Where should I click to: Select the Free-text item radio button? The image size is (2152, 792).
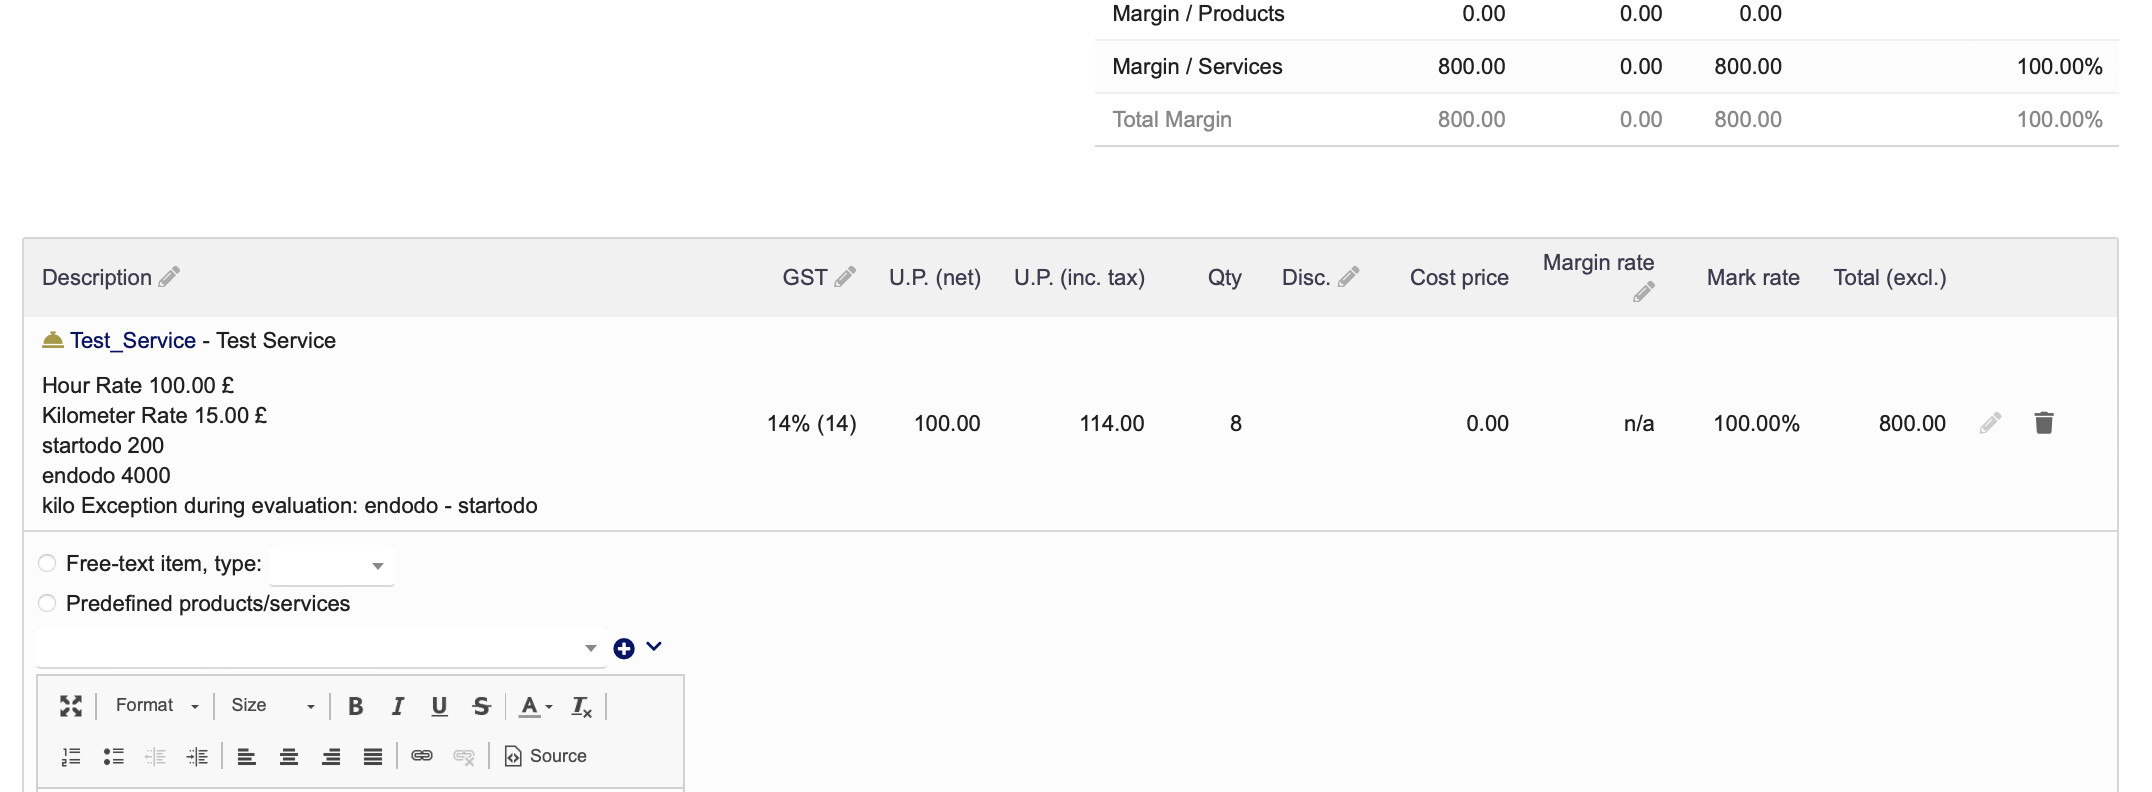[x=47, y=563]
